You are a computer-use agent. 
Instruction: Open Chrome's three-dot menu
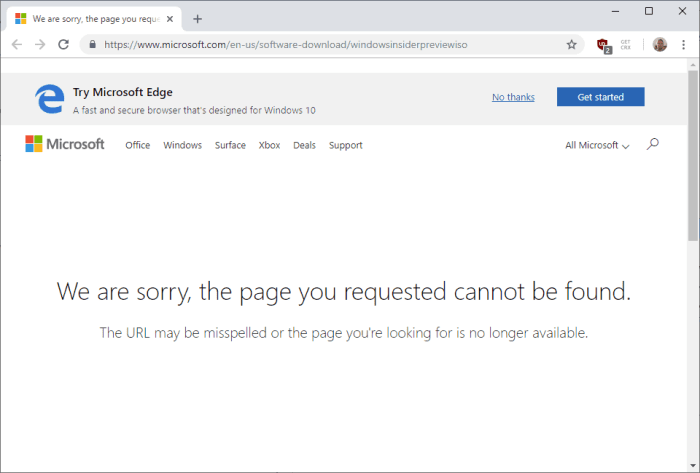683,45
